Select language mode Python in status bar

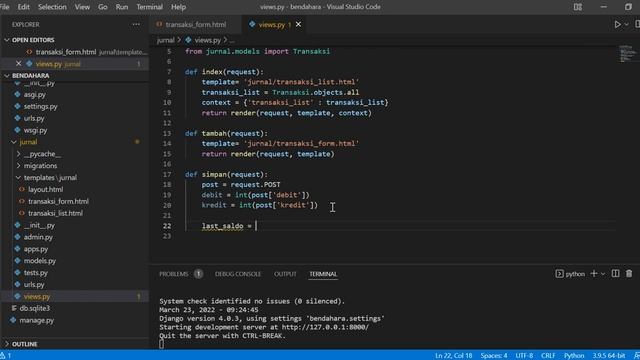coord(574,356)
